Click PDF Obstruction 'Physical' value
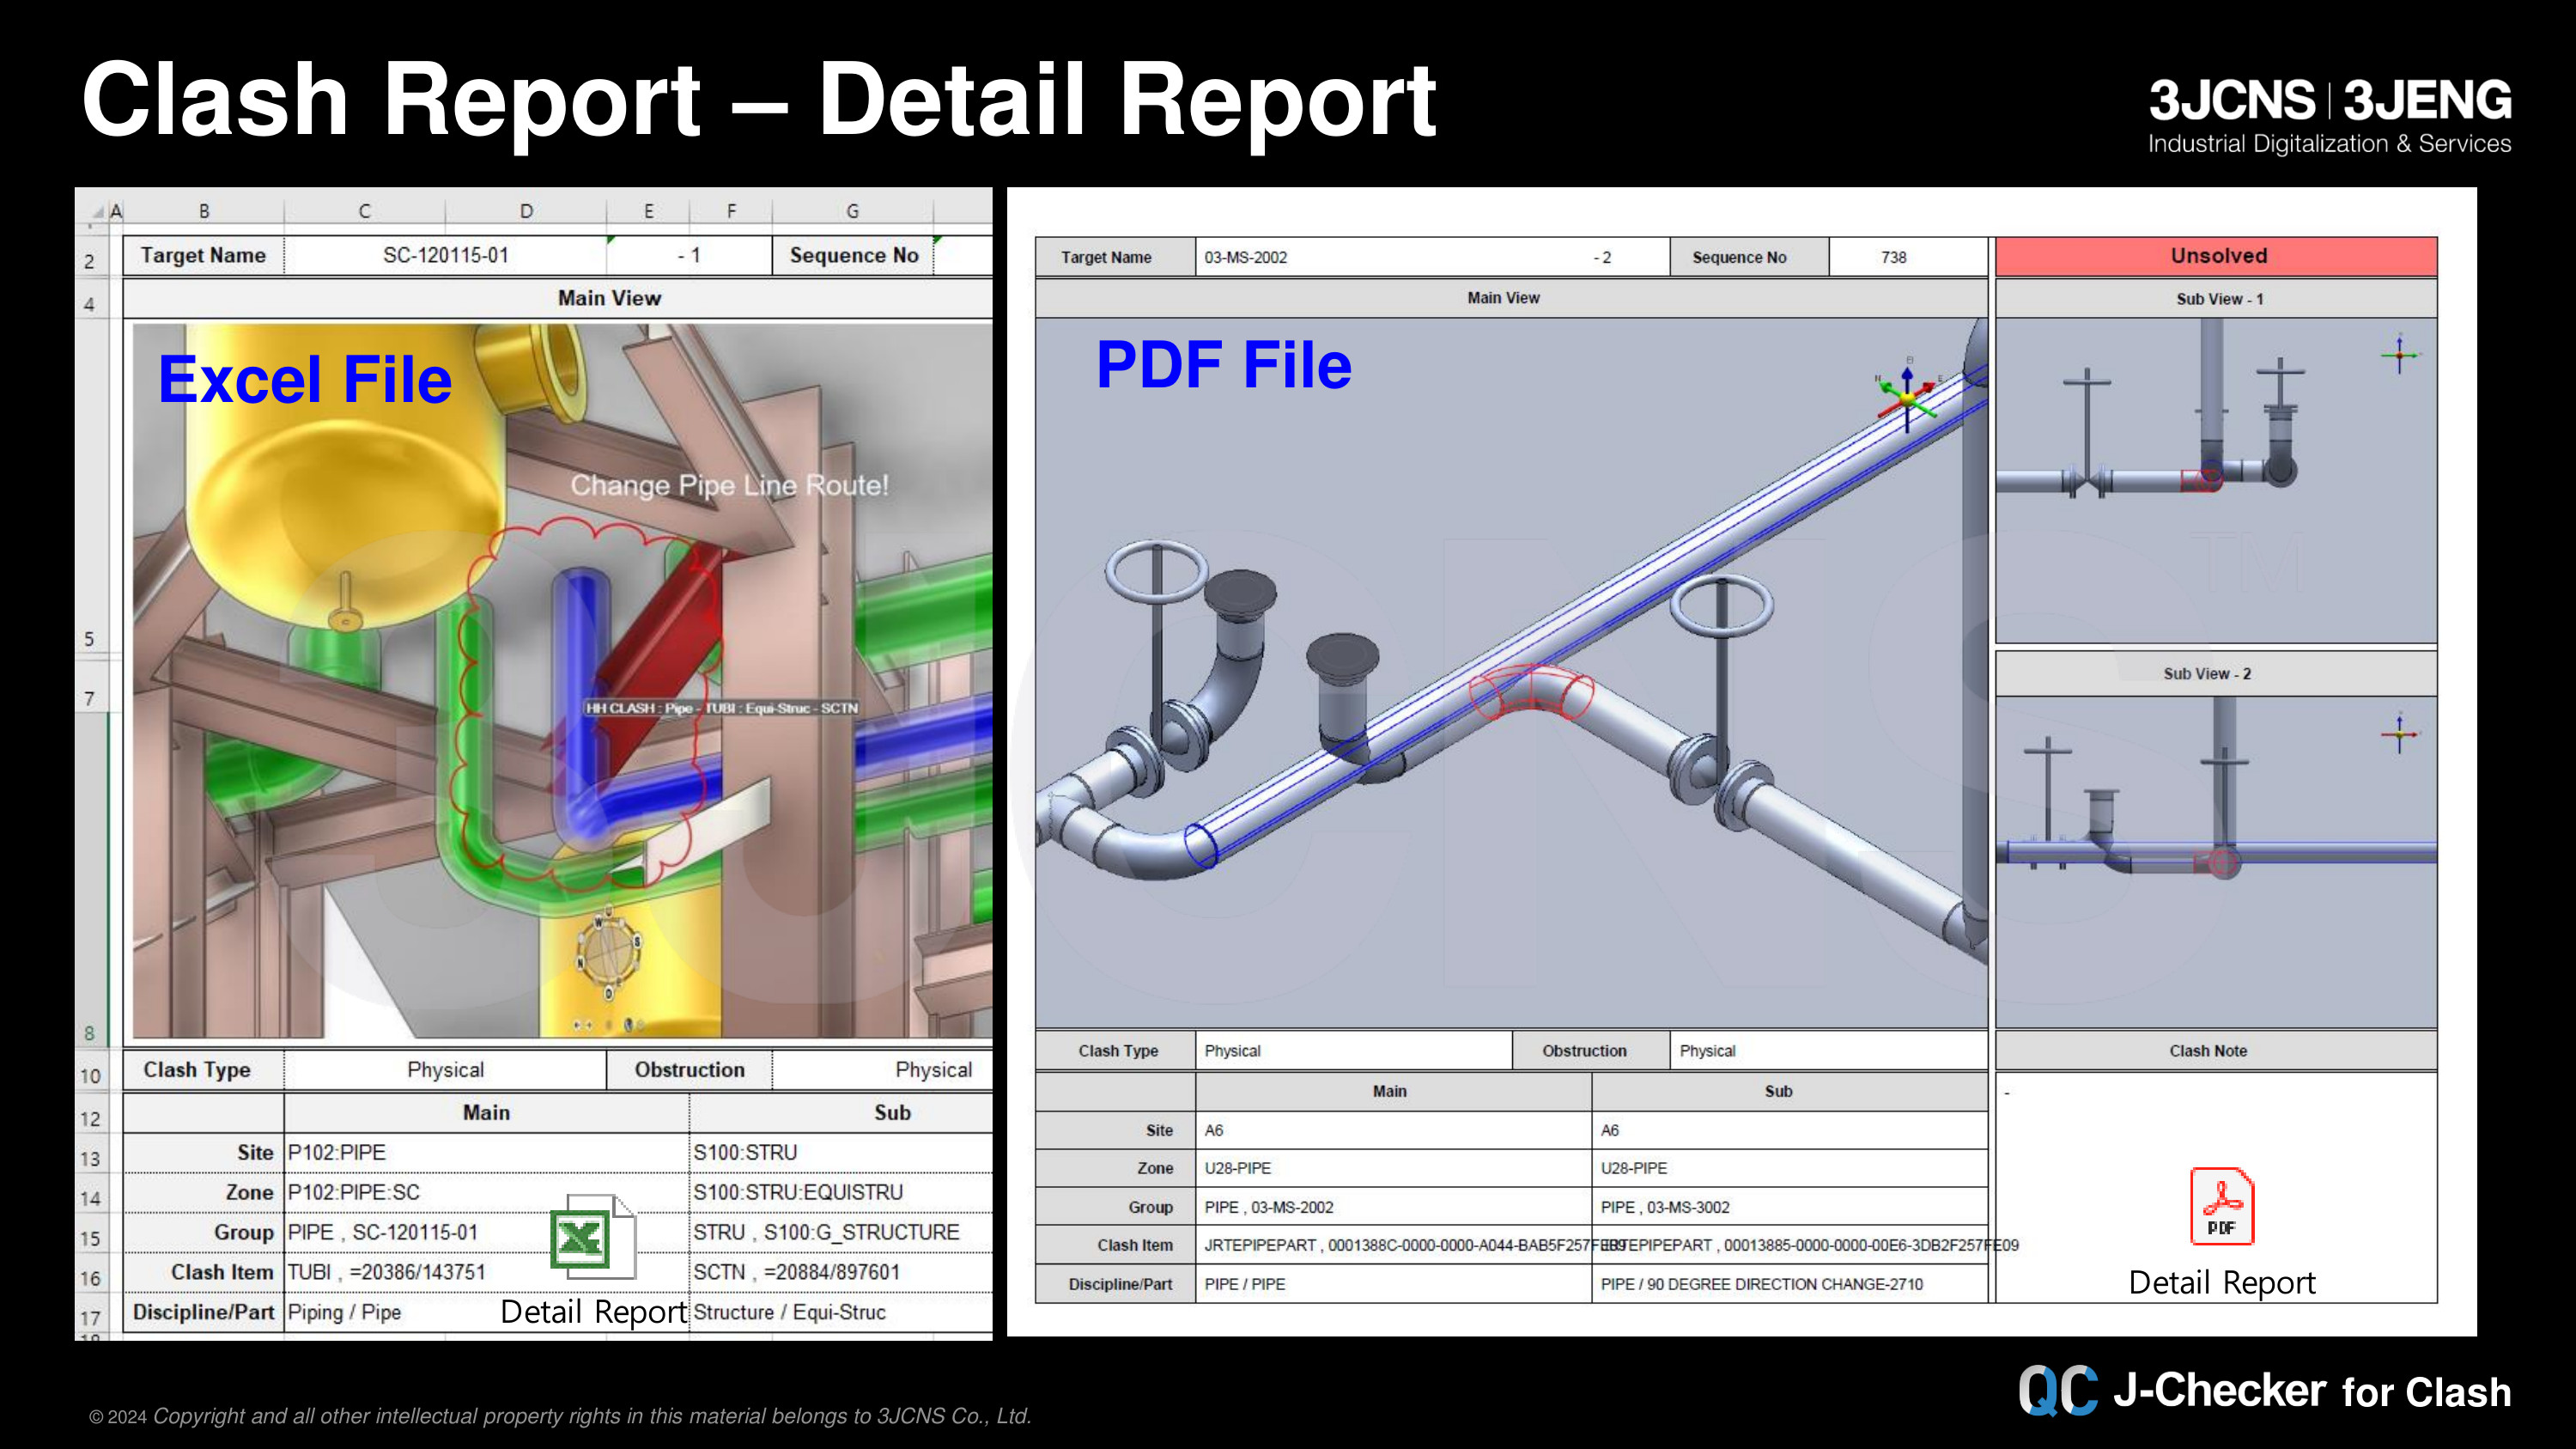Image resolution: width=2576 pixels, height=1449 pixels. click(x=1828, y=1051)
